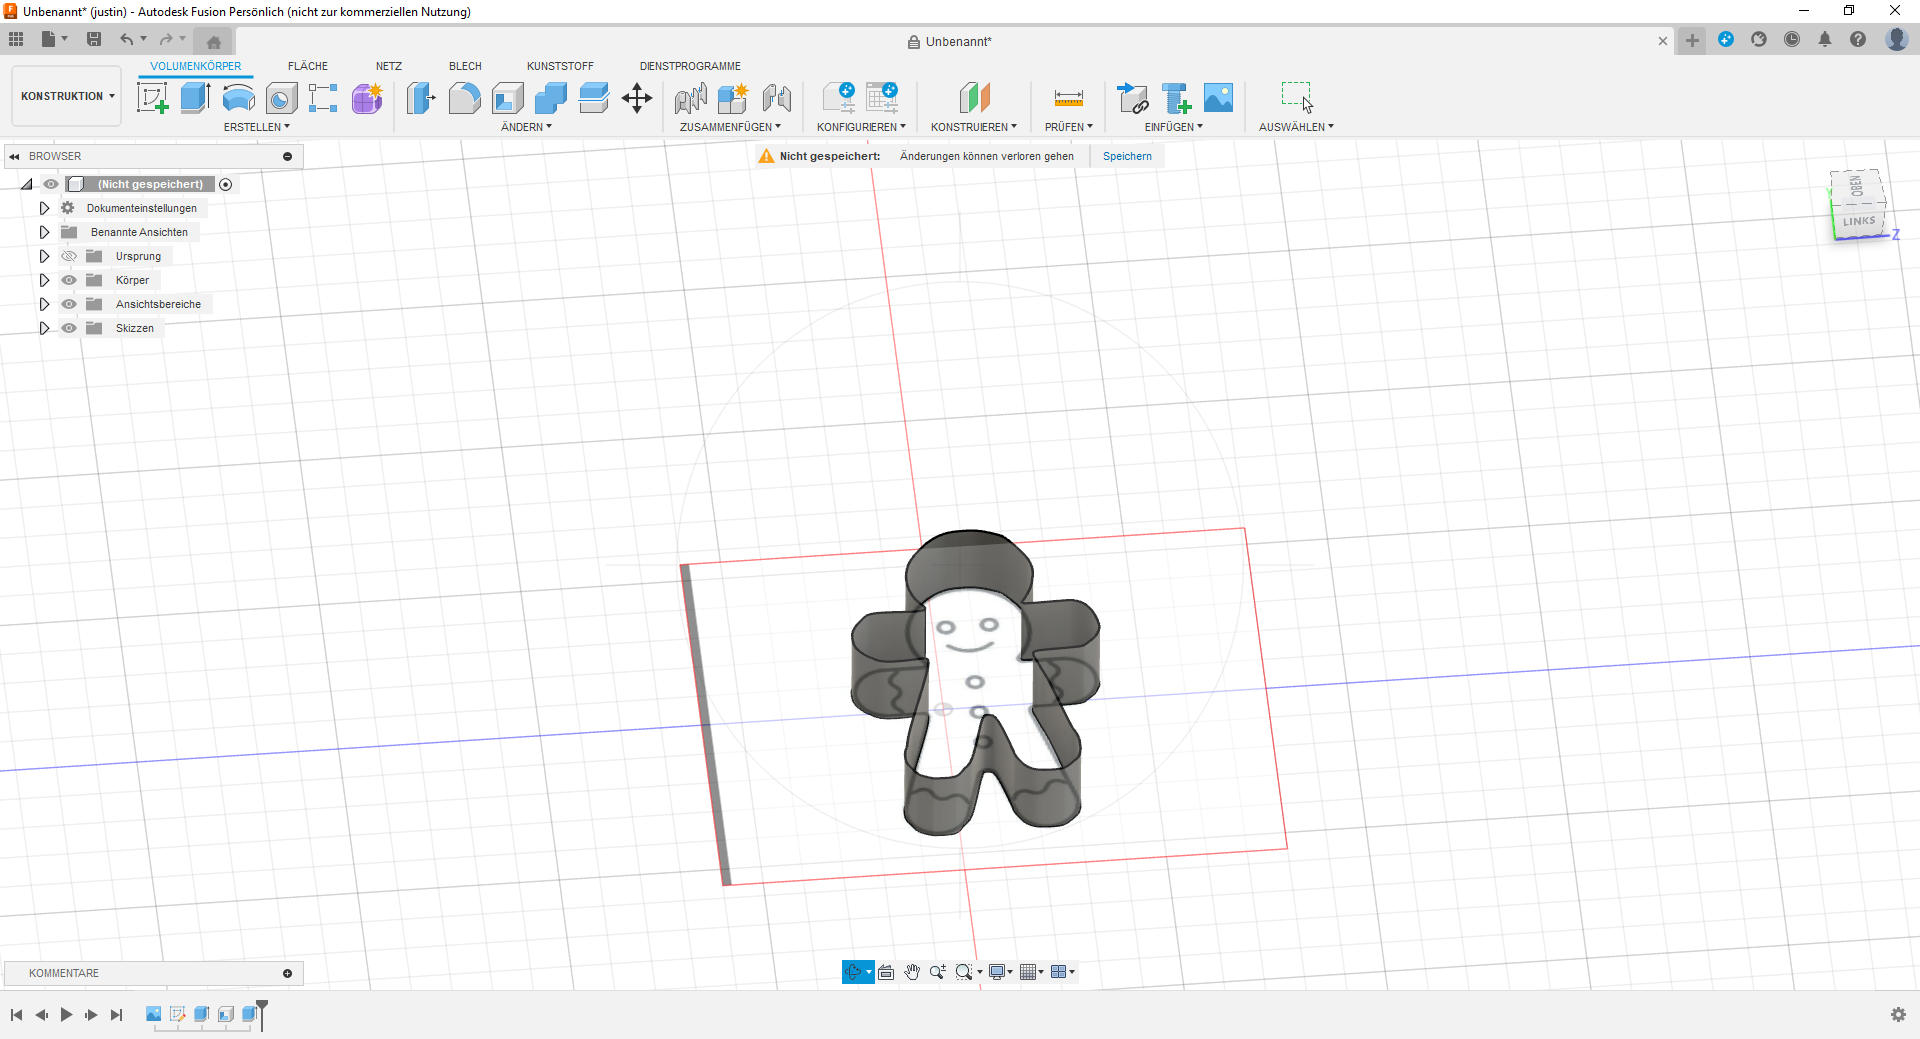Switch to the BLECH tab
This screenshot has width=1920, height=1039.
(x=465, y=66)
